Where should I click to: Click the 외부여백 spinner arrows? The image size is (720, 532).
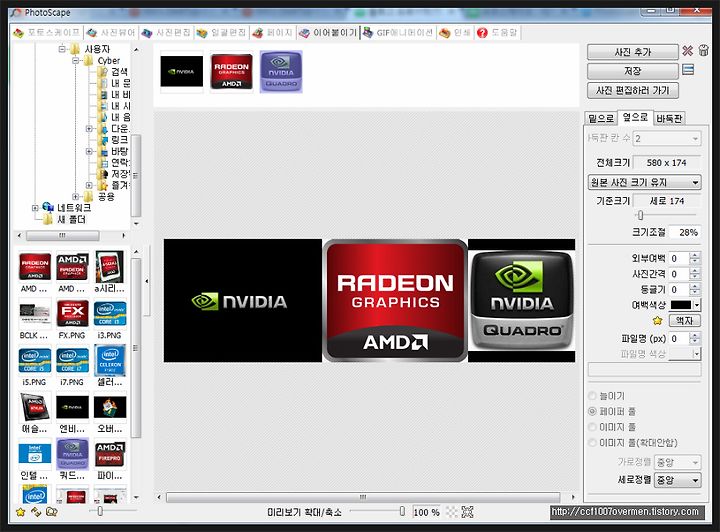695,258
